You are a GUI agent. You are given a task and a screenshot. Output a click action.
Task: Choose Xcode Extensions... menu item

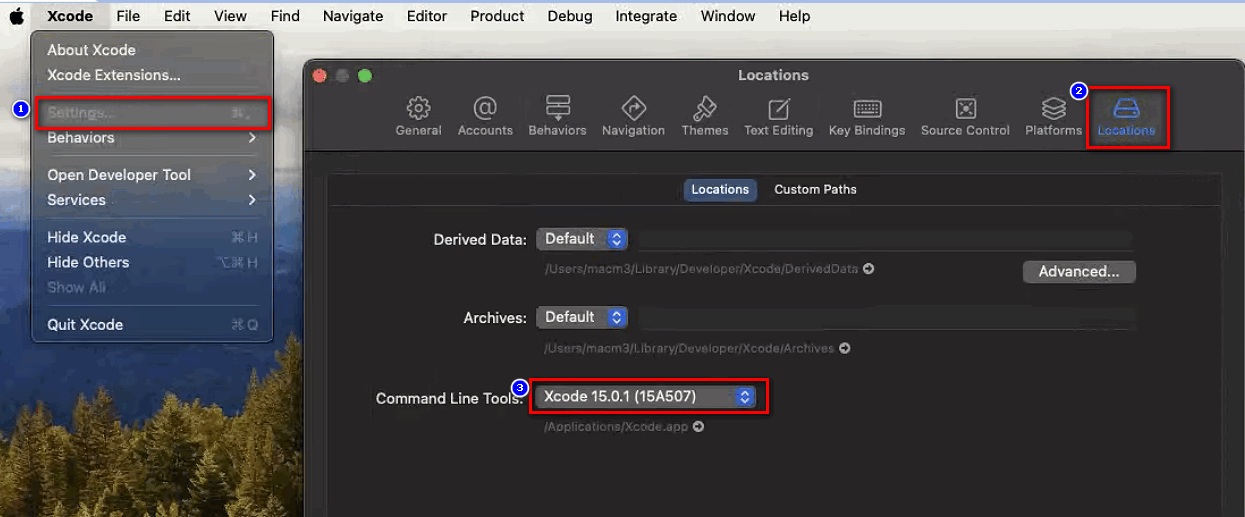[x=152, y=75]
